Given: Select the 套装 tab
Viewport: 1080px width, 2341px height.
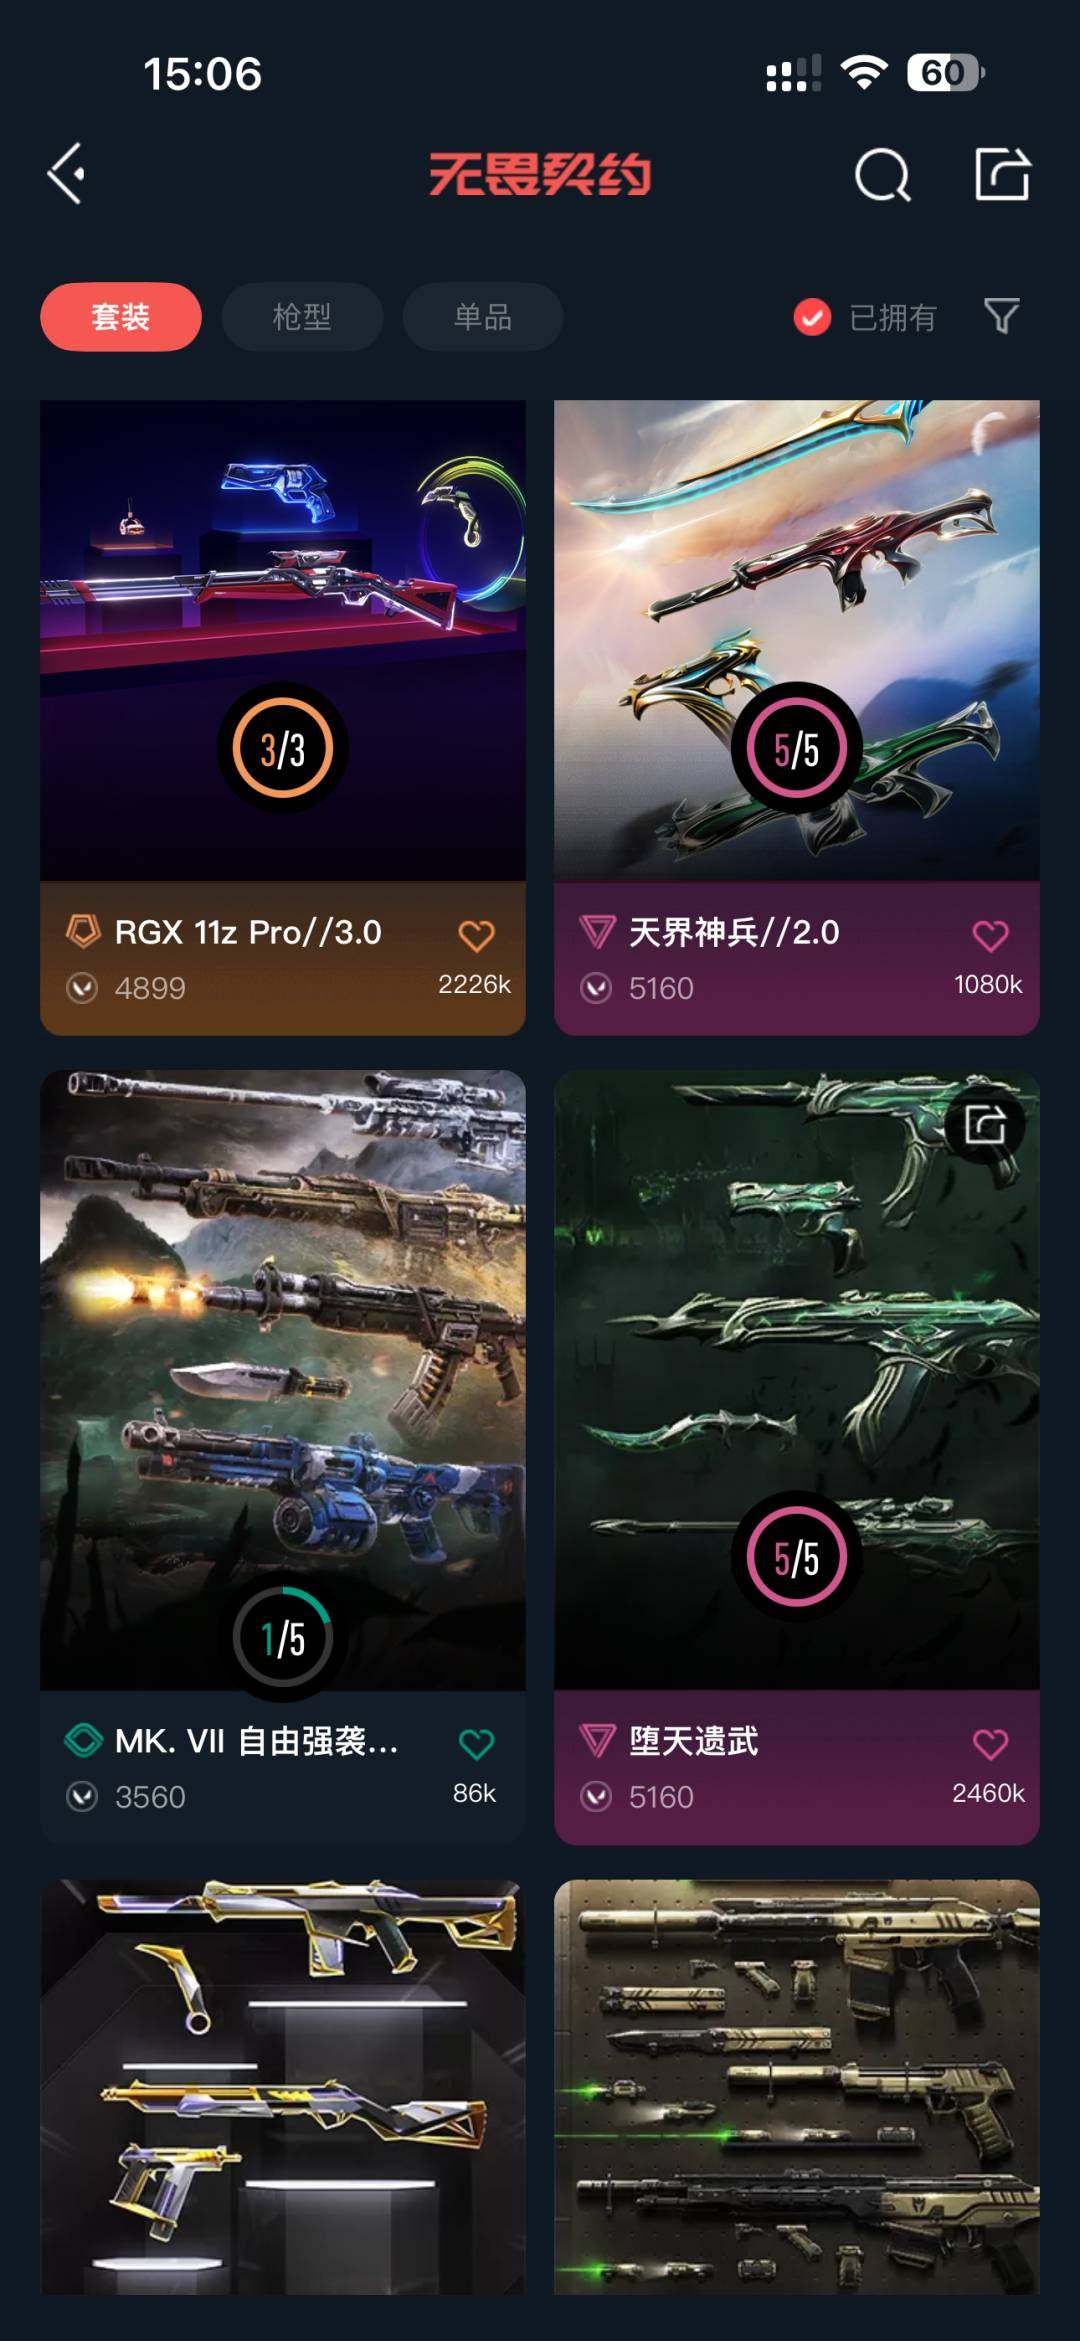Looking at the screenshot, I should [x=121, y=317].
